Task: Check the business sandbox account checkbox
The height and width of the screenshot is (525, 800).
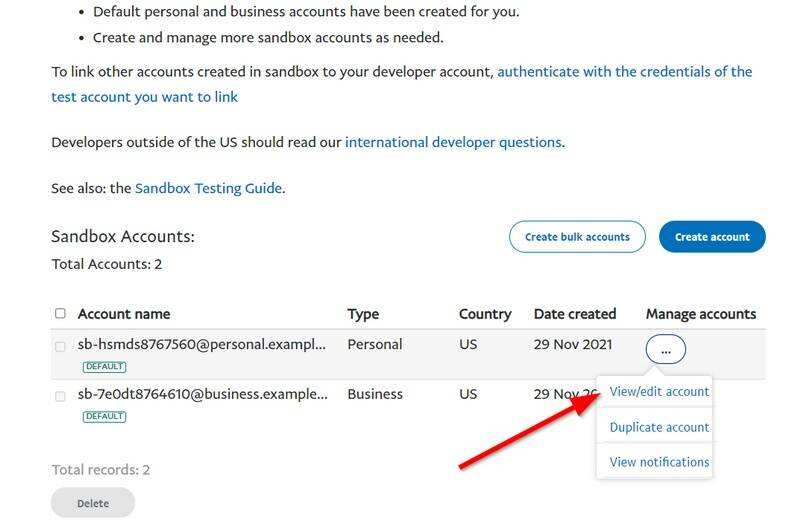Action: pyautogui.click(x=60, y=396)
